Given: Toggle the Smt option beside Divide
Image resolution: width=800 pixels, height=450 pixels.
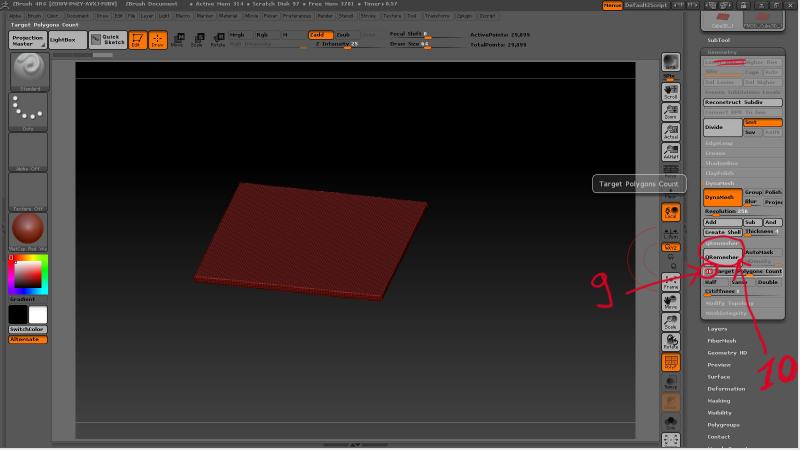Looking at the screenshot, I should click(762, 122).
